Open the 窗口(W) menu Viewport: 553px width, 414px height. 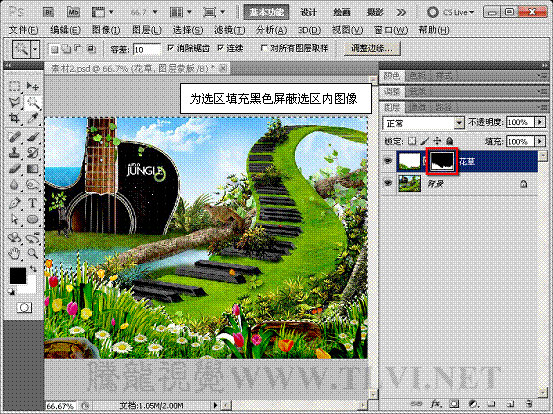point(391,30)
